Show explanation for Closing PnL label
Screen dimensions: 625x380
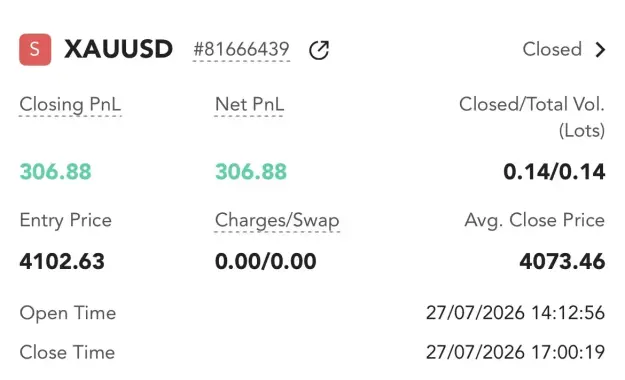click(x=70, y=105)
